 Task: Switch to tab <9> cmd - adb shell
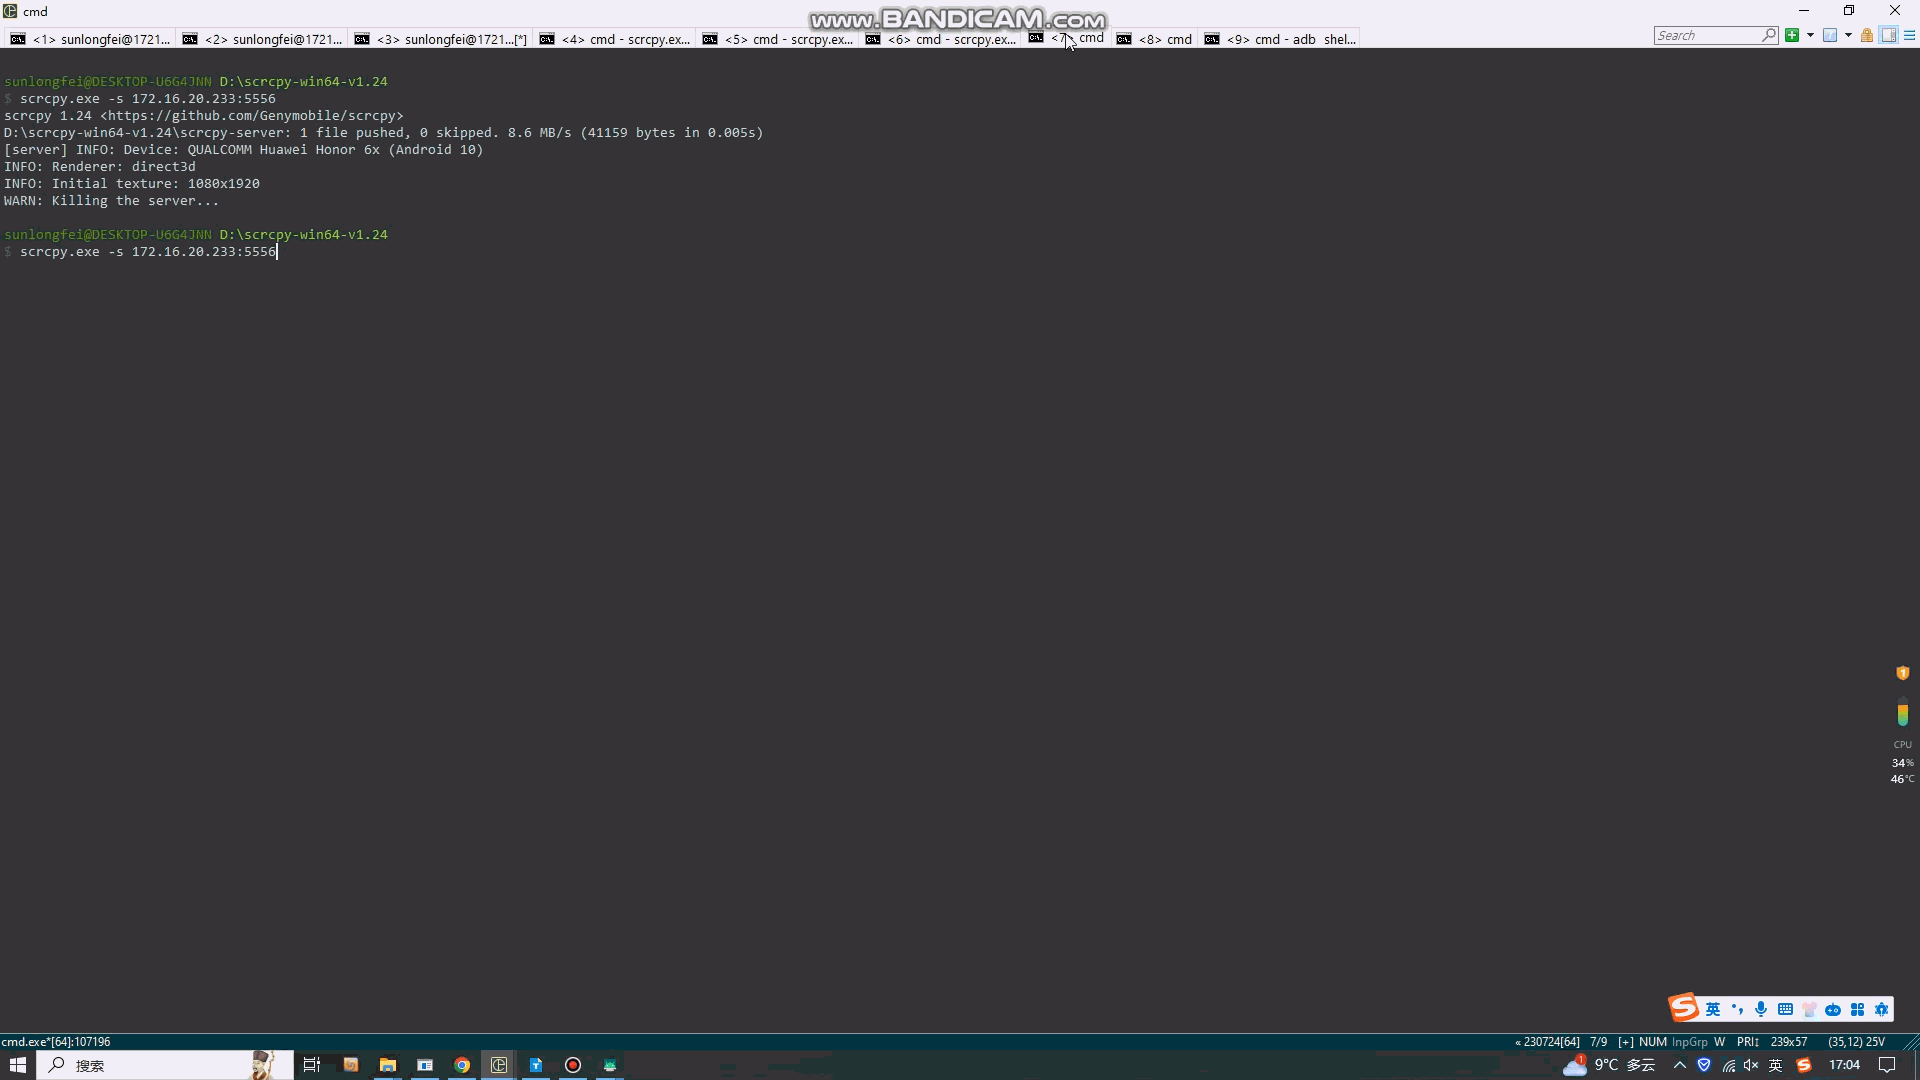(x=1281, y=39)
